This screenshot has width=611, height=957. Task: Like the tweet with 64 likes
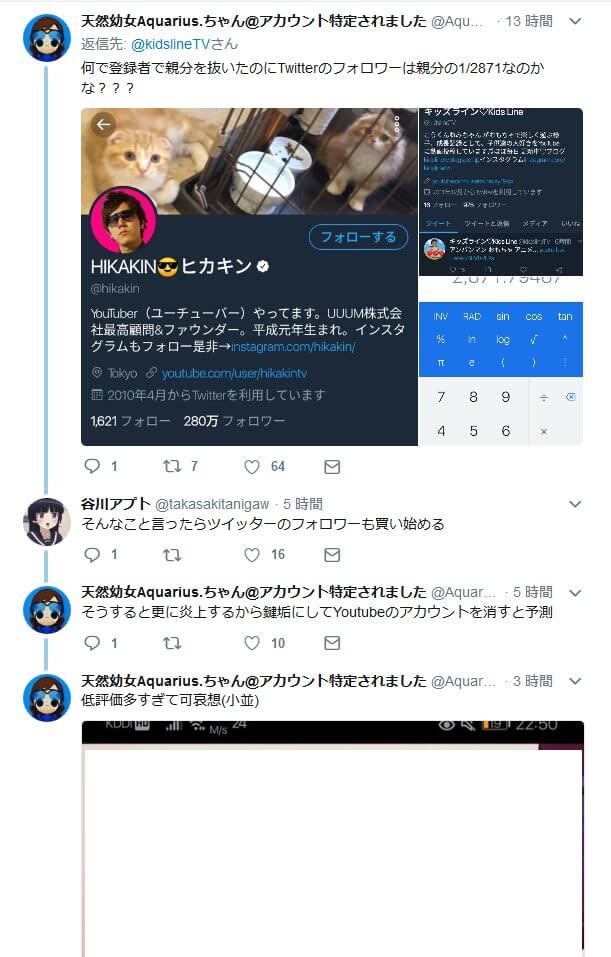252,467
